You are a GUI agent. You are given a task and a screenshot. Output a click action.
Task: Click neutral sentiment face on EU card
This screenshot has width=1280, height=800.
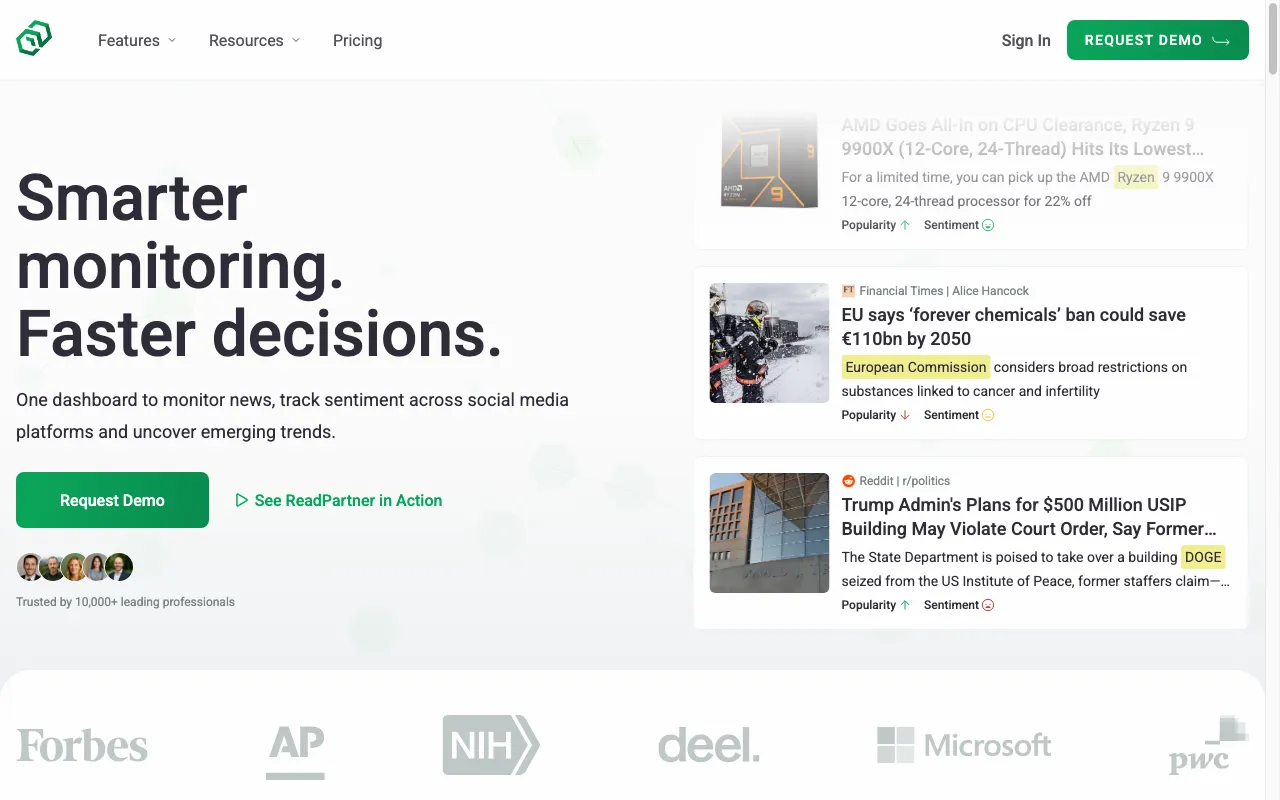point(988,415)
